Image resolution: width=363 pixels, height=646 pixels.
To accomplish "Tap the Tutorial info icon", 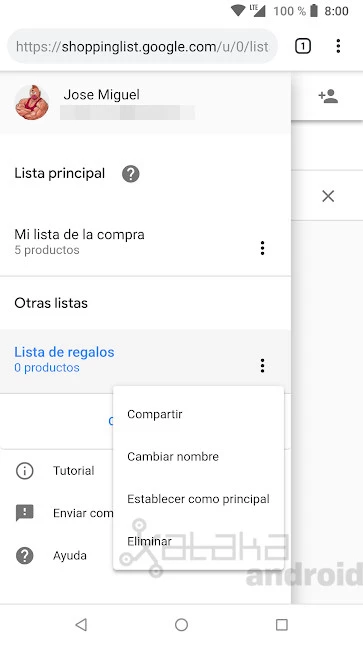I will click(x=25, y=470).
